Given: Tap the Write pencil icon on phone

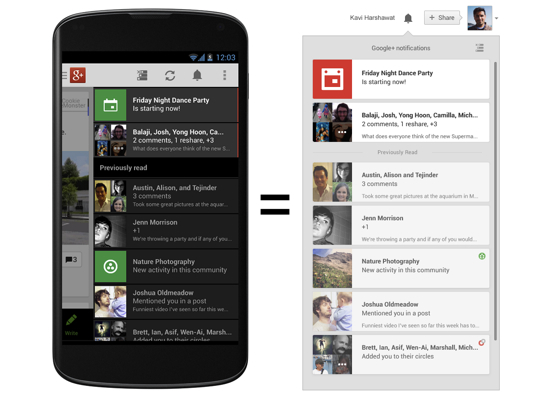Looking at the screenshot, I should point(71,320).
